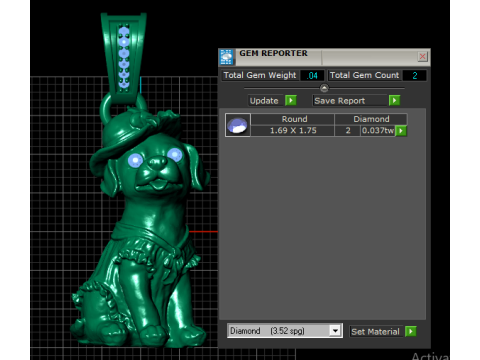Select the dog's right eye gem

[175, 154]
